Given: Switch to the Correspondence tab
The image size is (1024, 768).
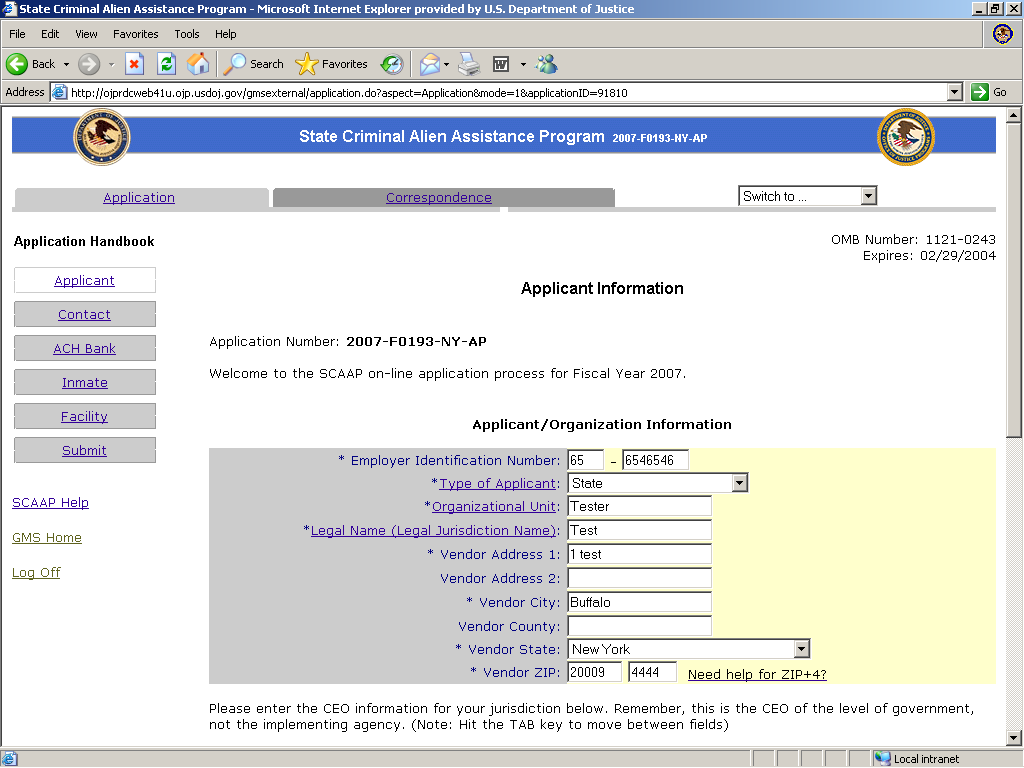Looking at the screenshot, I should coord(439,198).
